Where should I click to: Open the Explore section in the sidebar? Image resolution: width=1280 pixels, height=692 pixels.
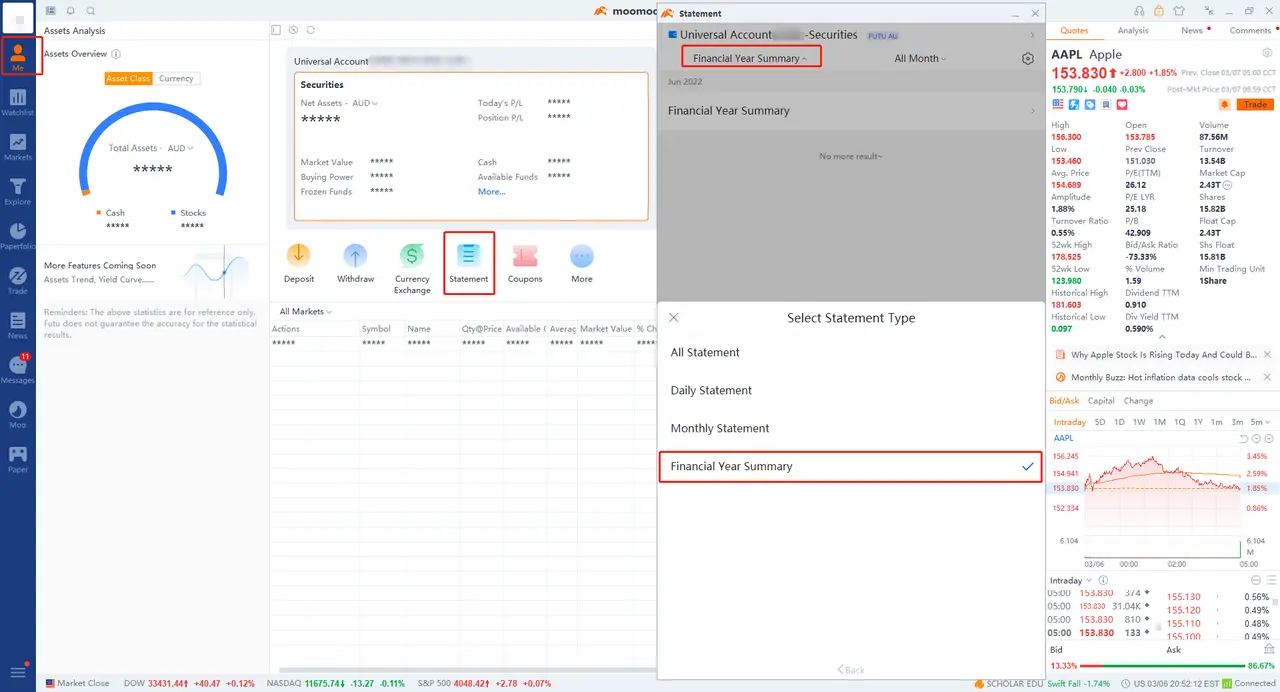18,191
